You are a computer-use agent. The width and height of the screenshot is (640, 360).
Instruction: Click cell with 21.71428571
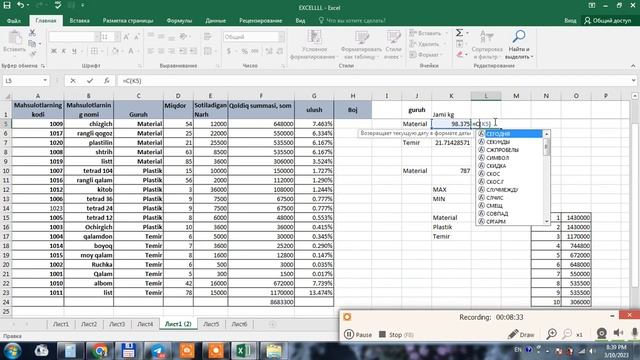[x=451, y=142]
